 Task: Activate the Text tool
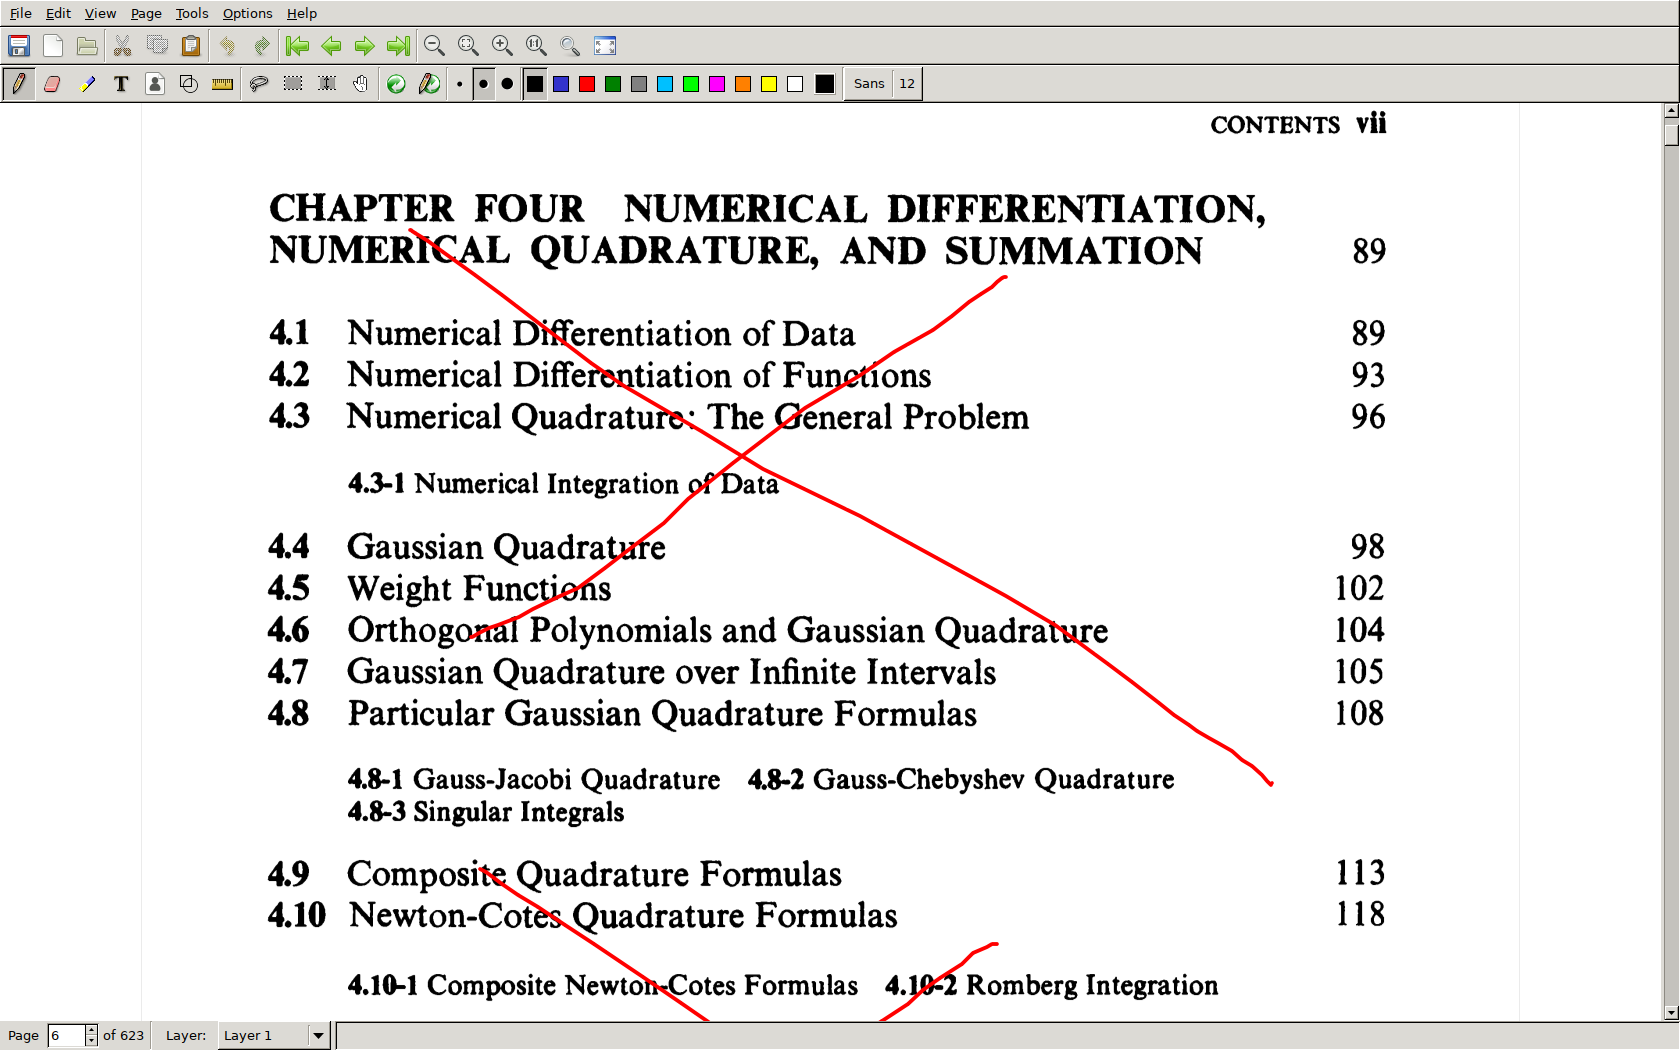click(x=121, y=84)
